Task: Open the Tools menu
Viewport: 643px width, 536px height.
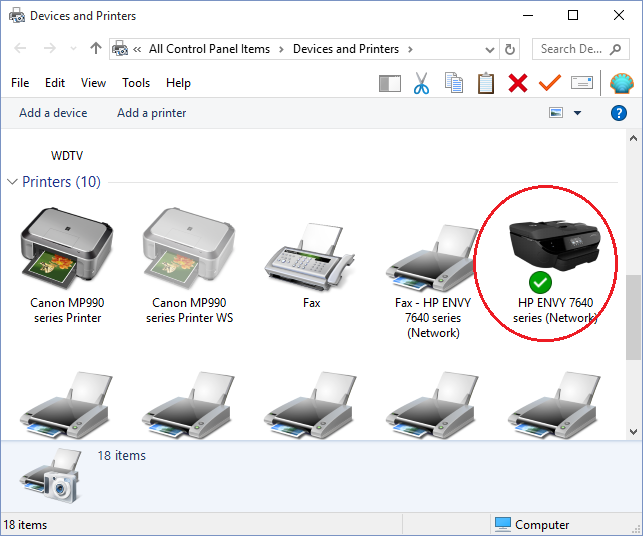Action: (x=136, y=83)
